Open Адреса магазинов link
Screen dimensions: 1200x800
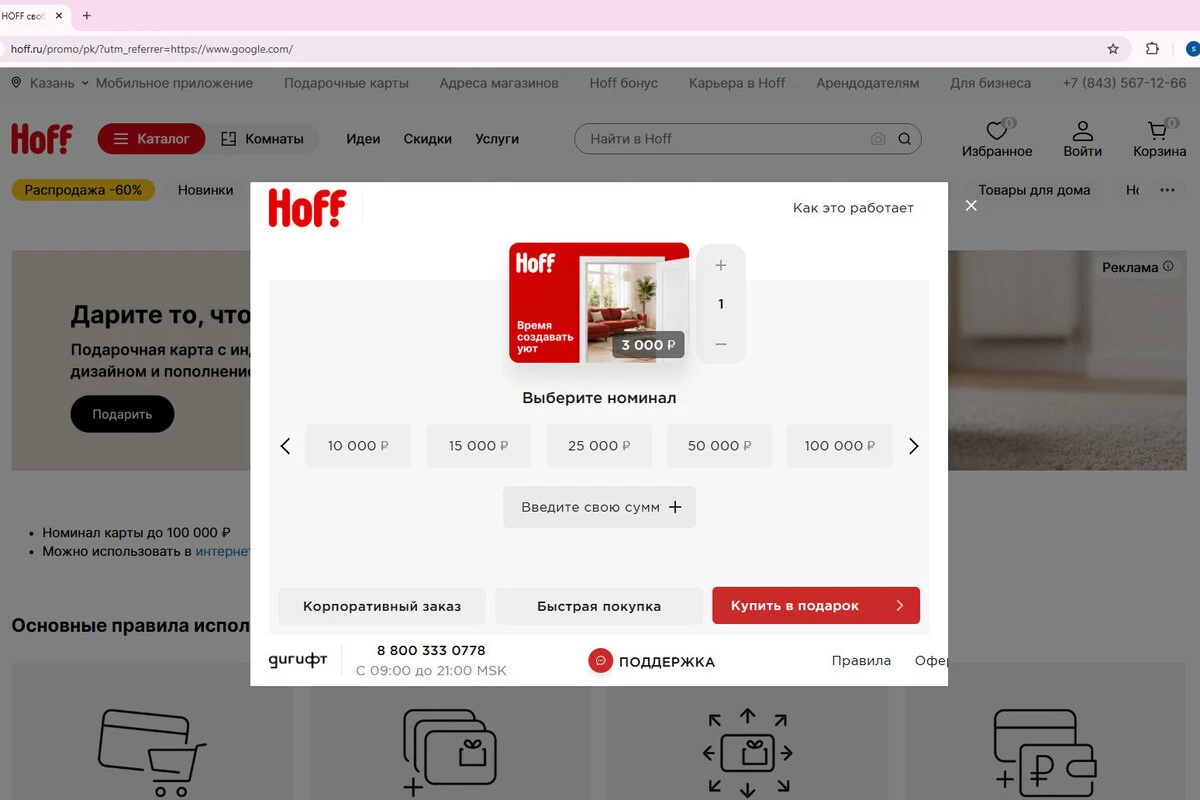499,83
